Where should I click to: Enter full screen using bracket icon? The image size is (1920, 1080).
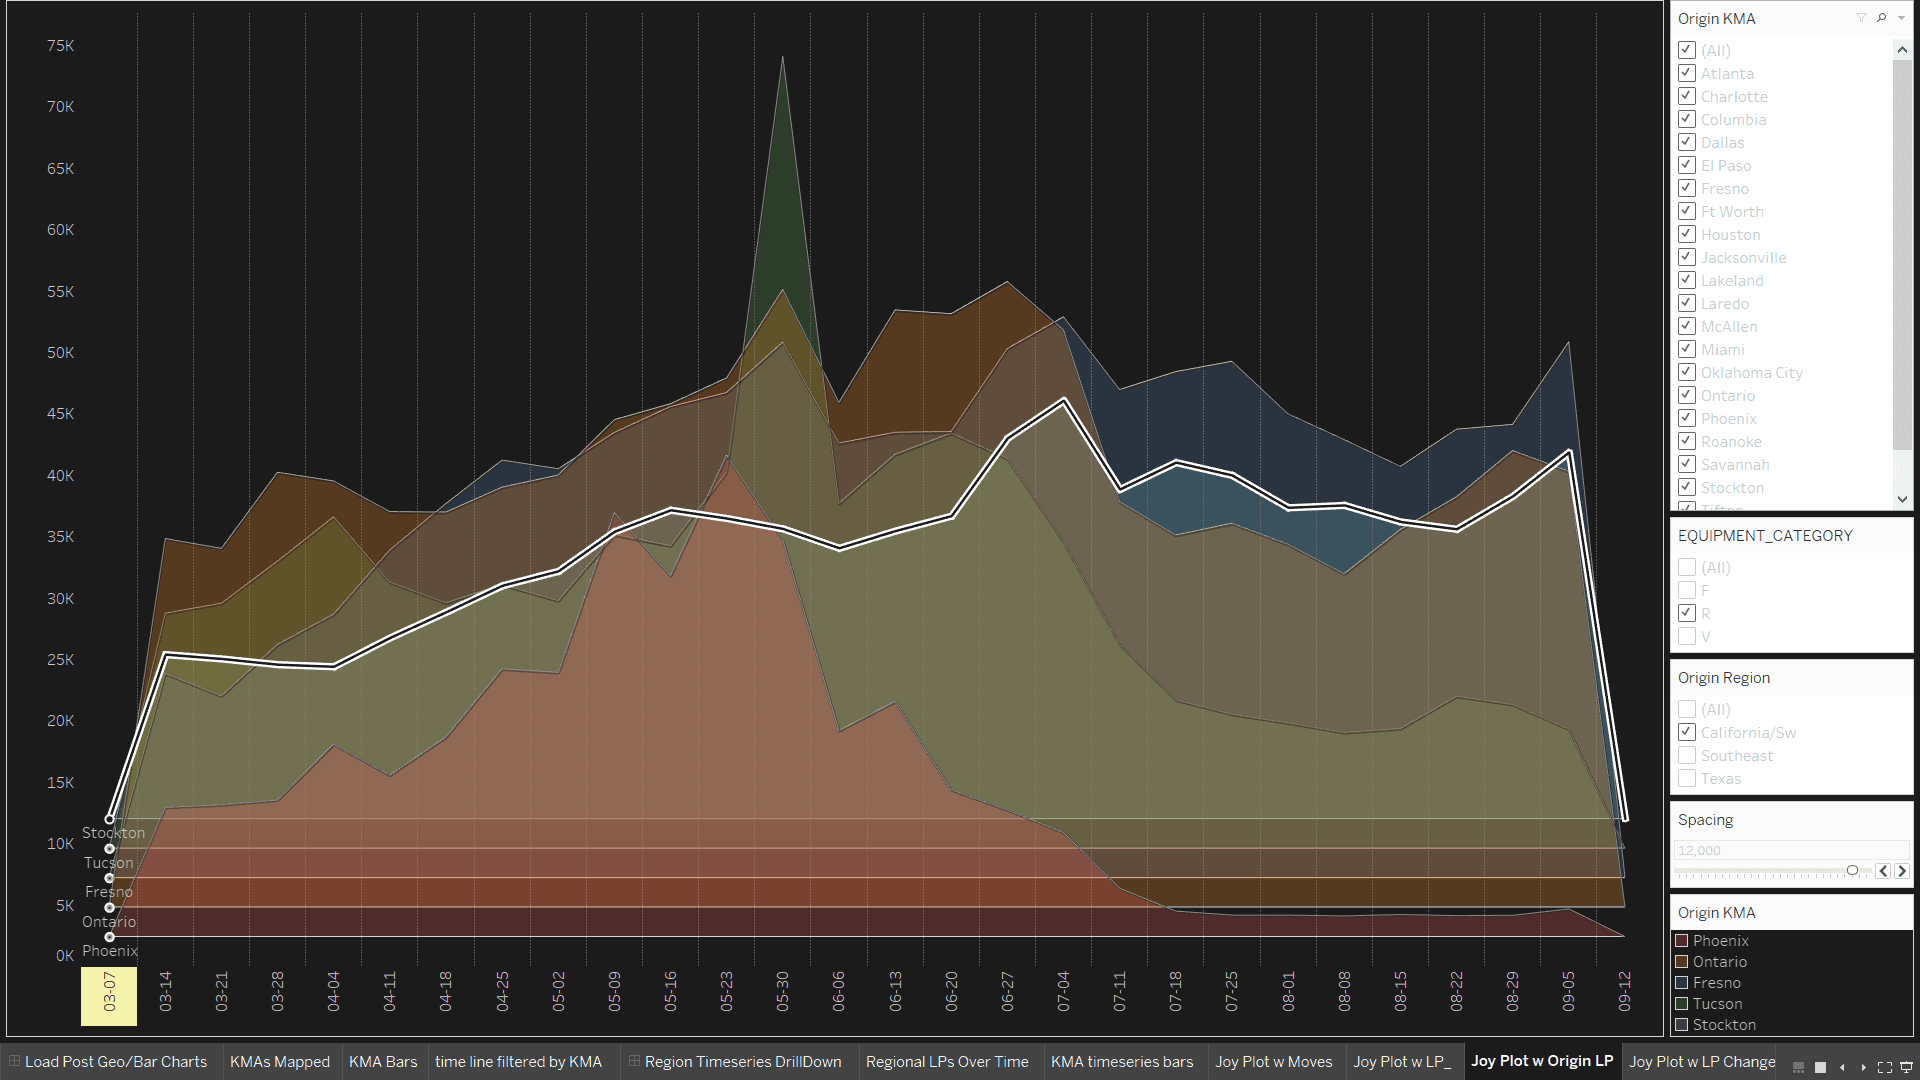pos(1884,1067)
